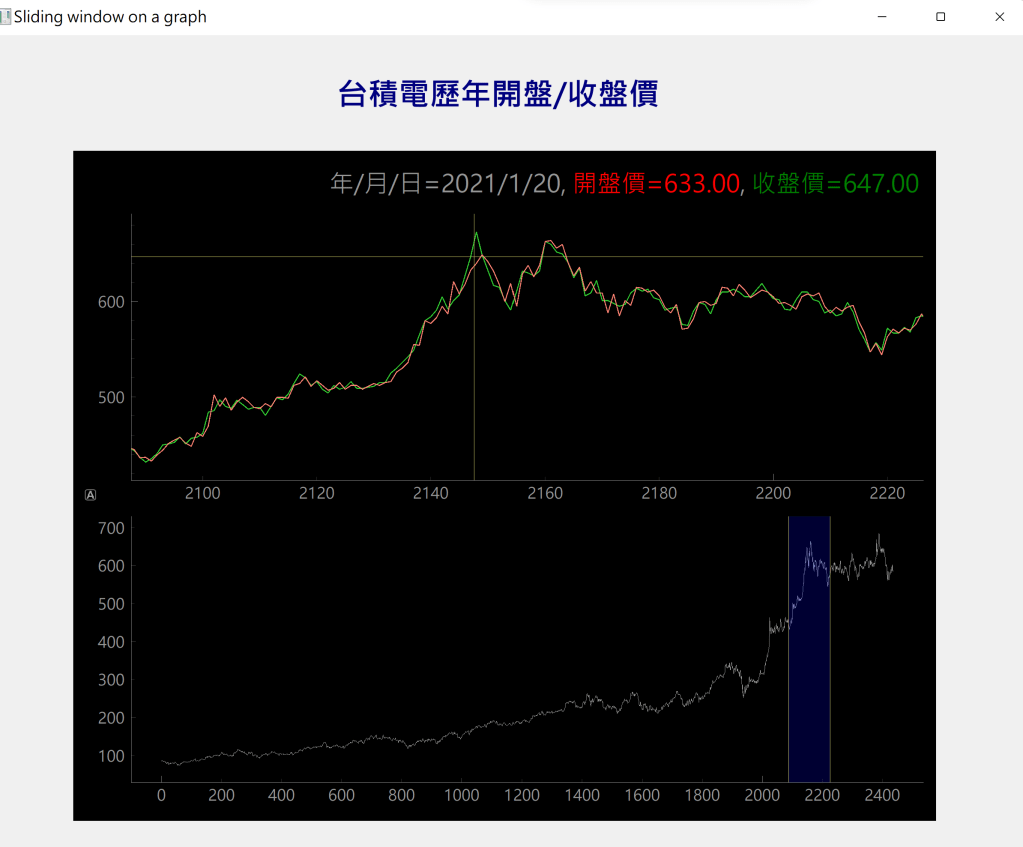1023x847 pixels.
Task: Click the green 收盤價=647.00 label
Action: tap(835, 184)
